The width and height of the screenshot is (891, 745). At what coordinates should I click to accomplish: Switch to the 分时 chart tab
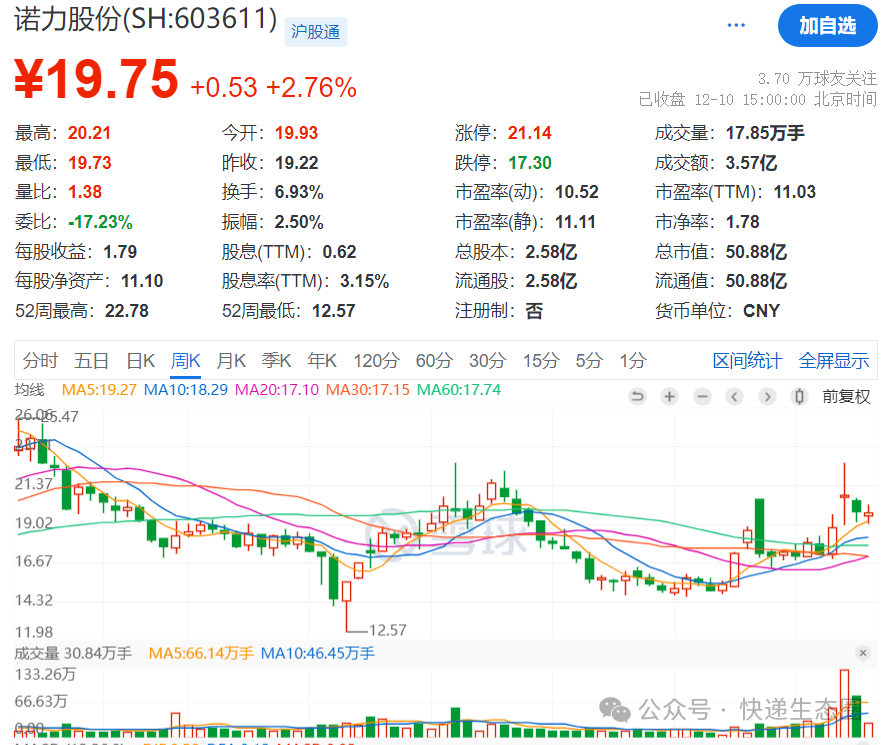click(40, 360)
